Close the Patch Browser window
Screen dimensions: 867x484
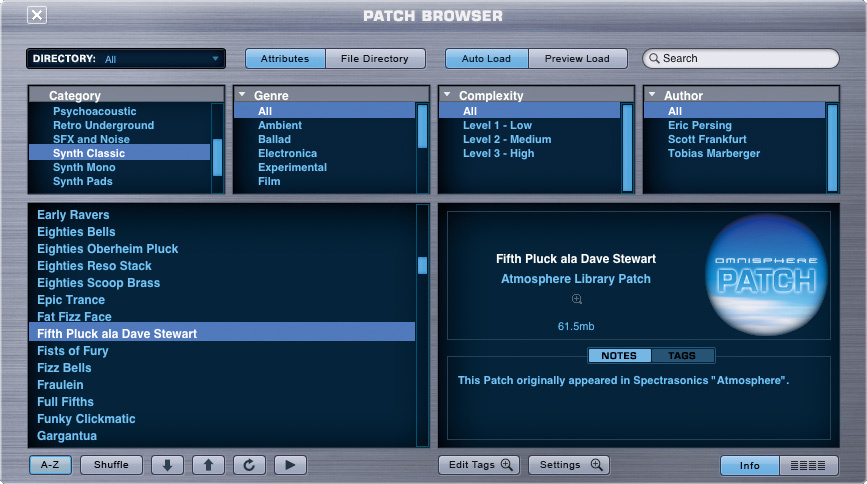(37, 15)
